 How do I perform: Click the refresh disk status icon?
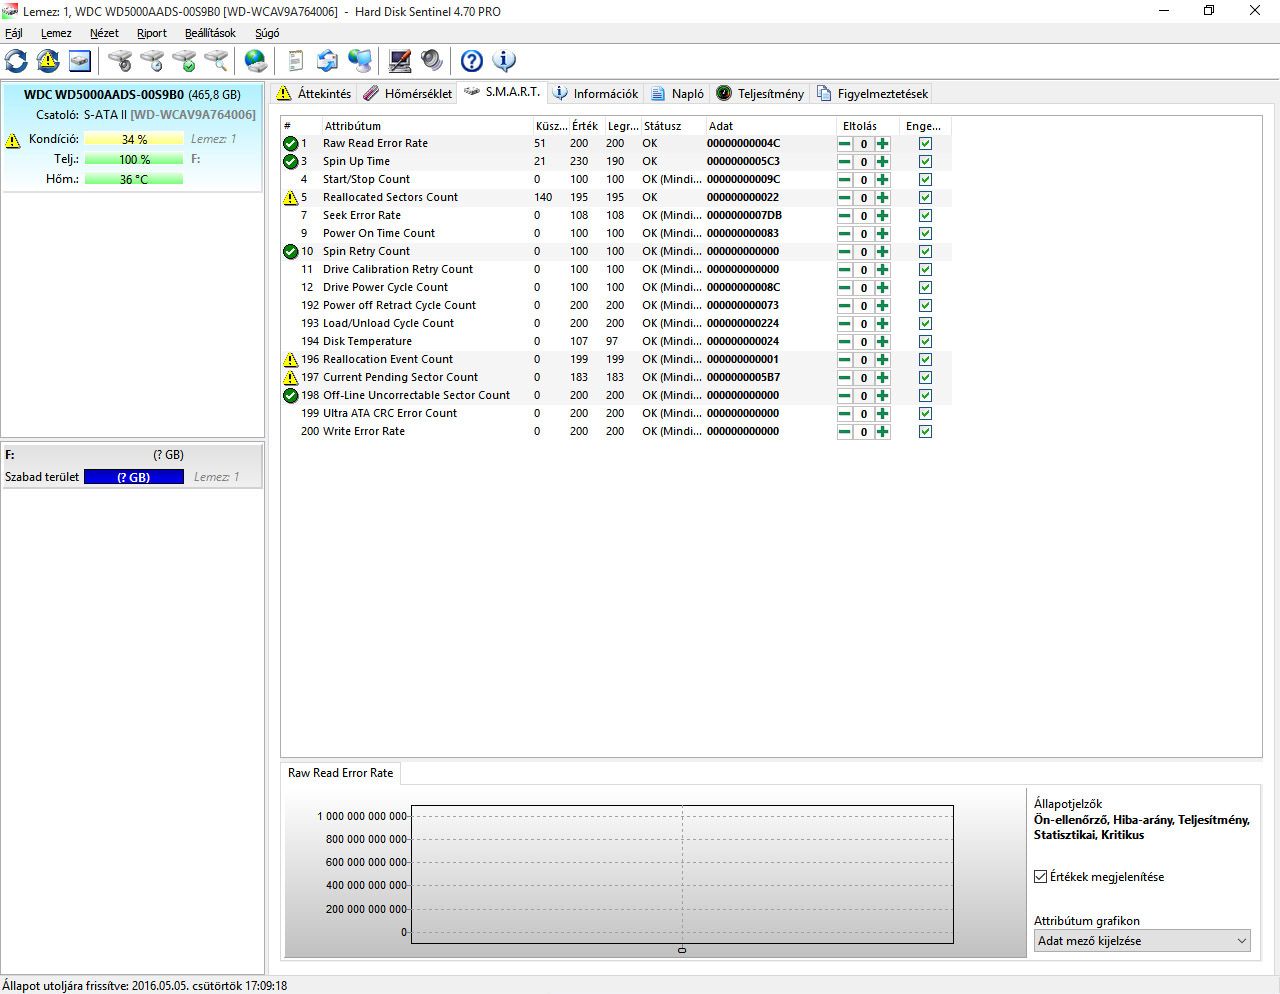pyautogui.click(x=17, y=61)
